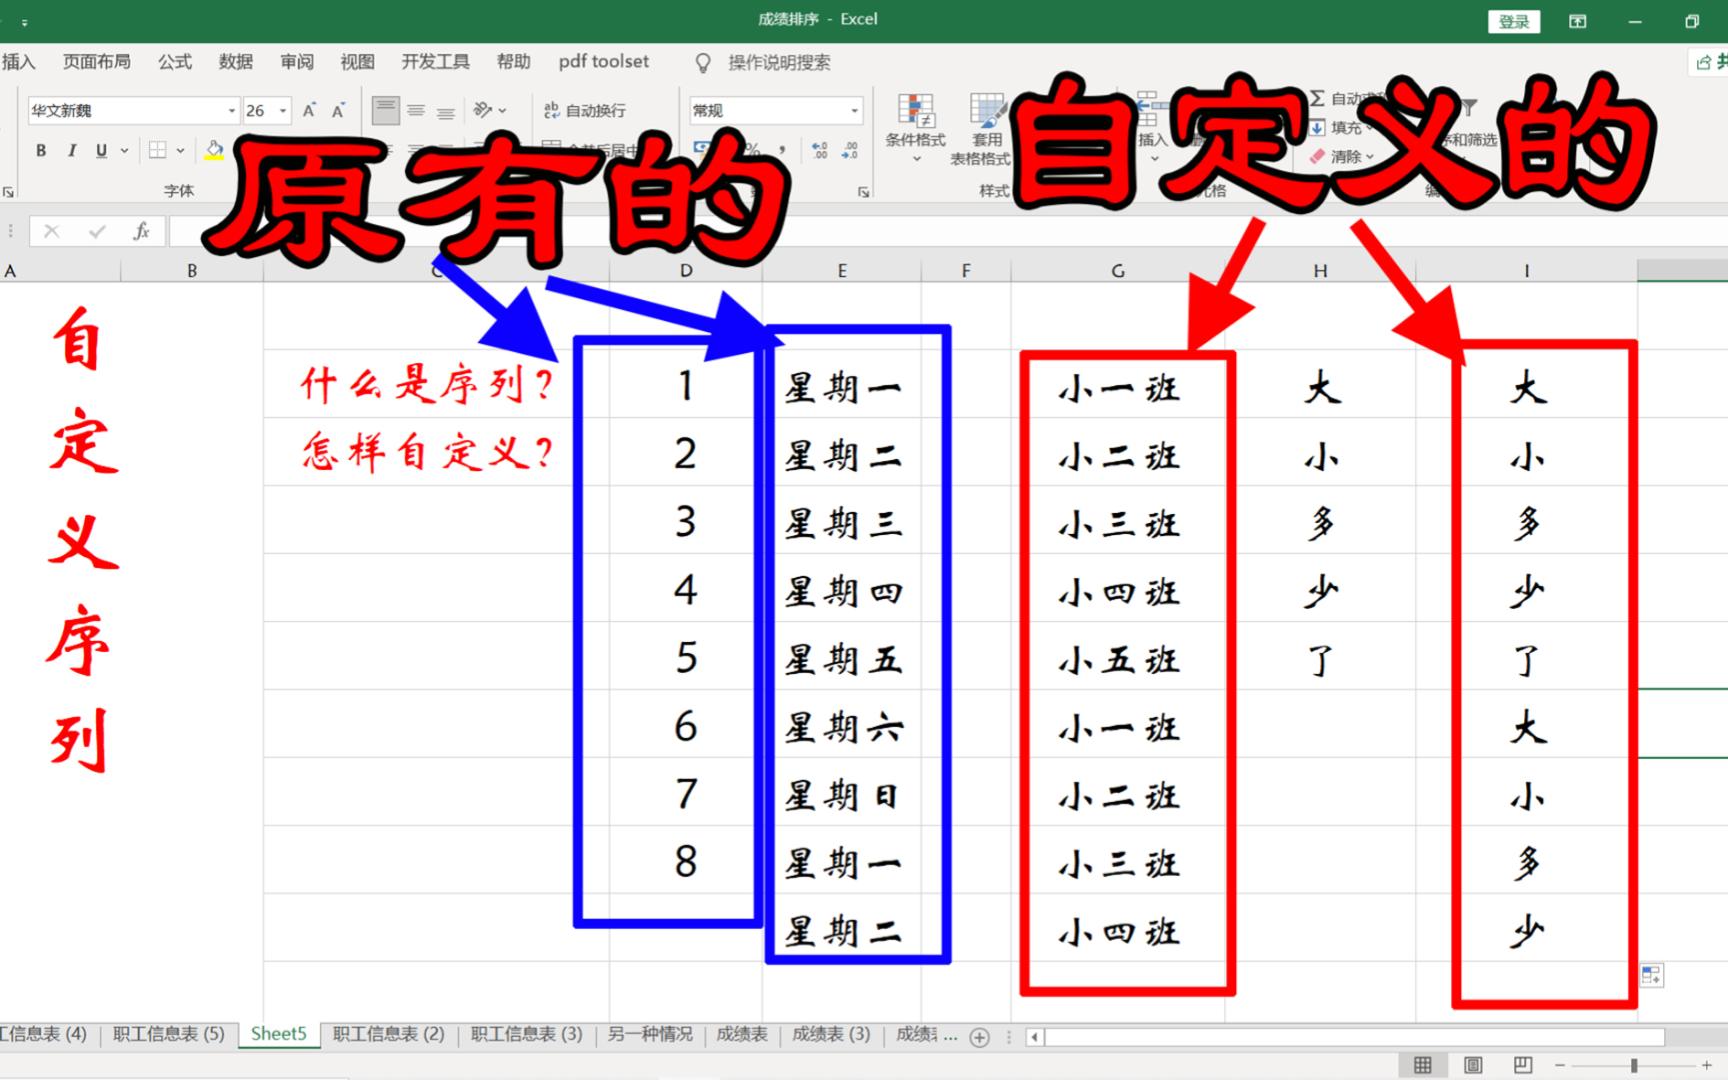
Task: Click formula bar confirm check icon
Action: tap(97, 231)
